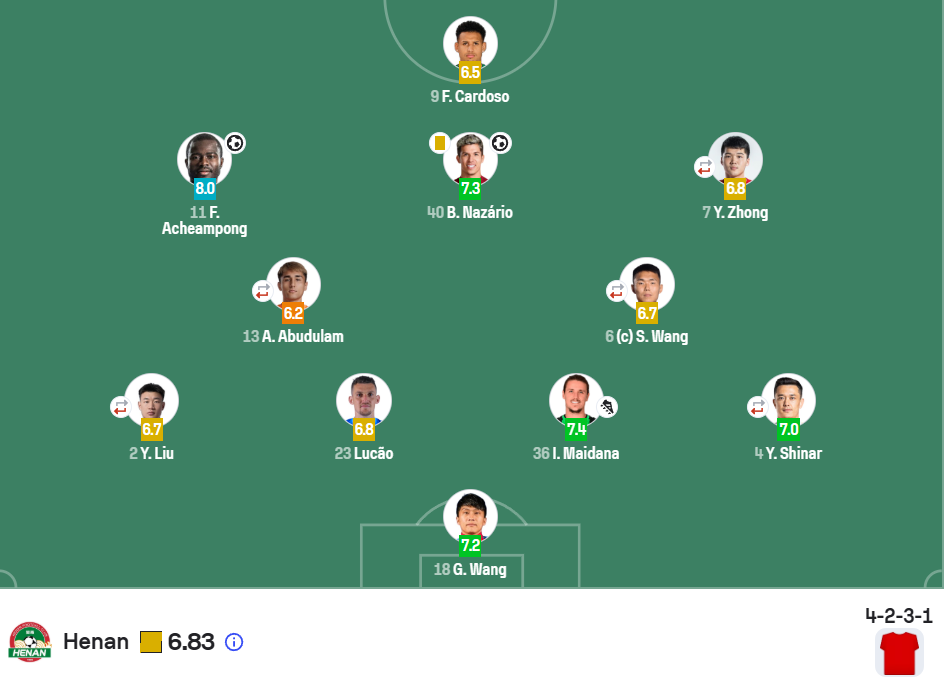This screenshot has width=946, height=695.
Task: Click the assist boot icon on I. Maidana
Action: [608, 407]
